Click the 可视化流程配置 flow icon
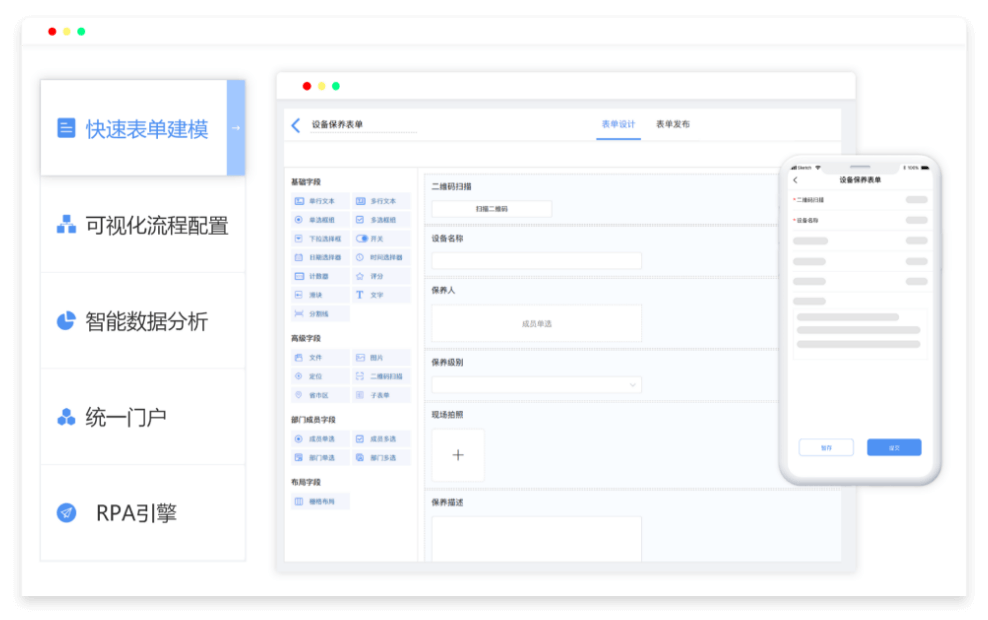988x620 pixels. coord(66,225)
